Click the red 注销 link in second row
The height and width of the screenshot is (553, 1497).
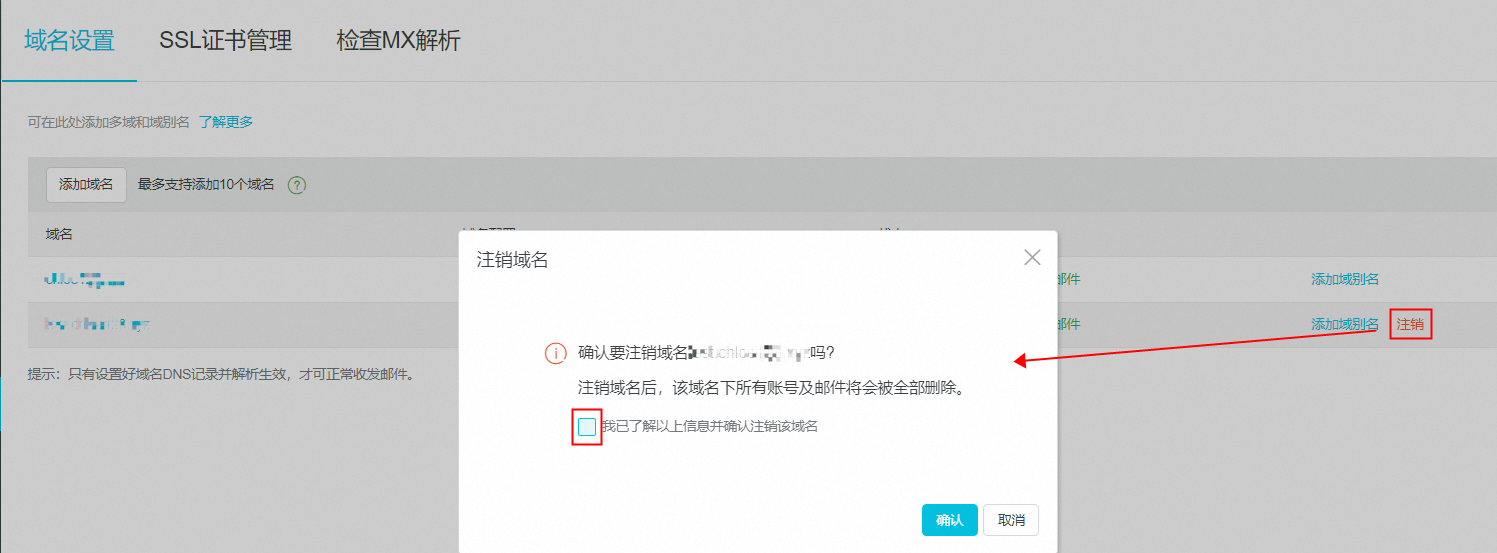click(x=1410, y=324)
